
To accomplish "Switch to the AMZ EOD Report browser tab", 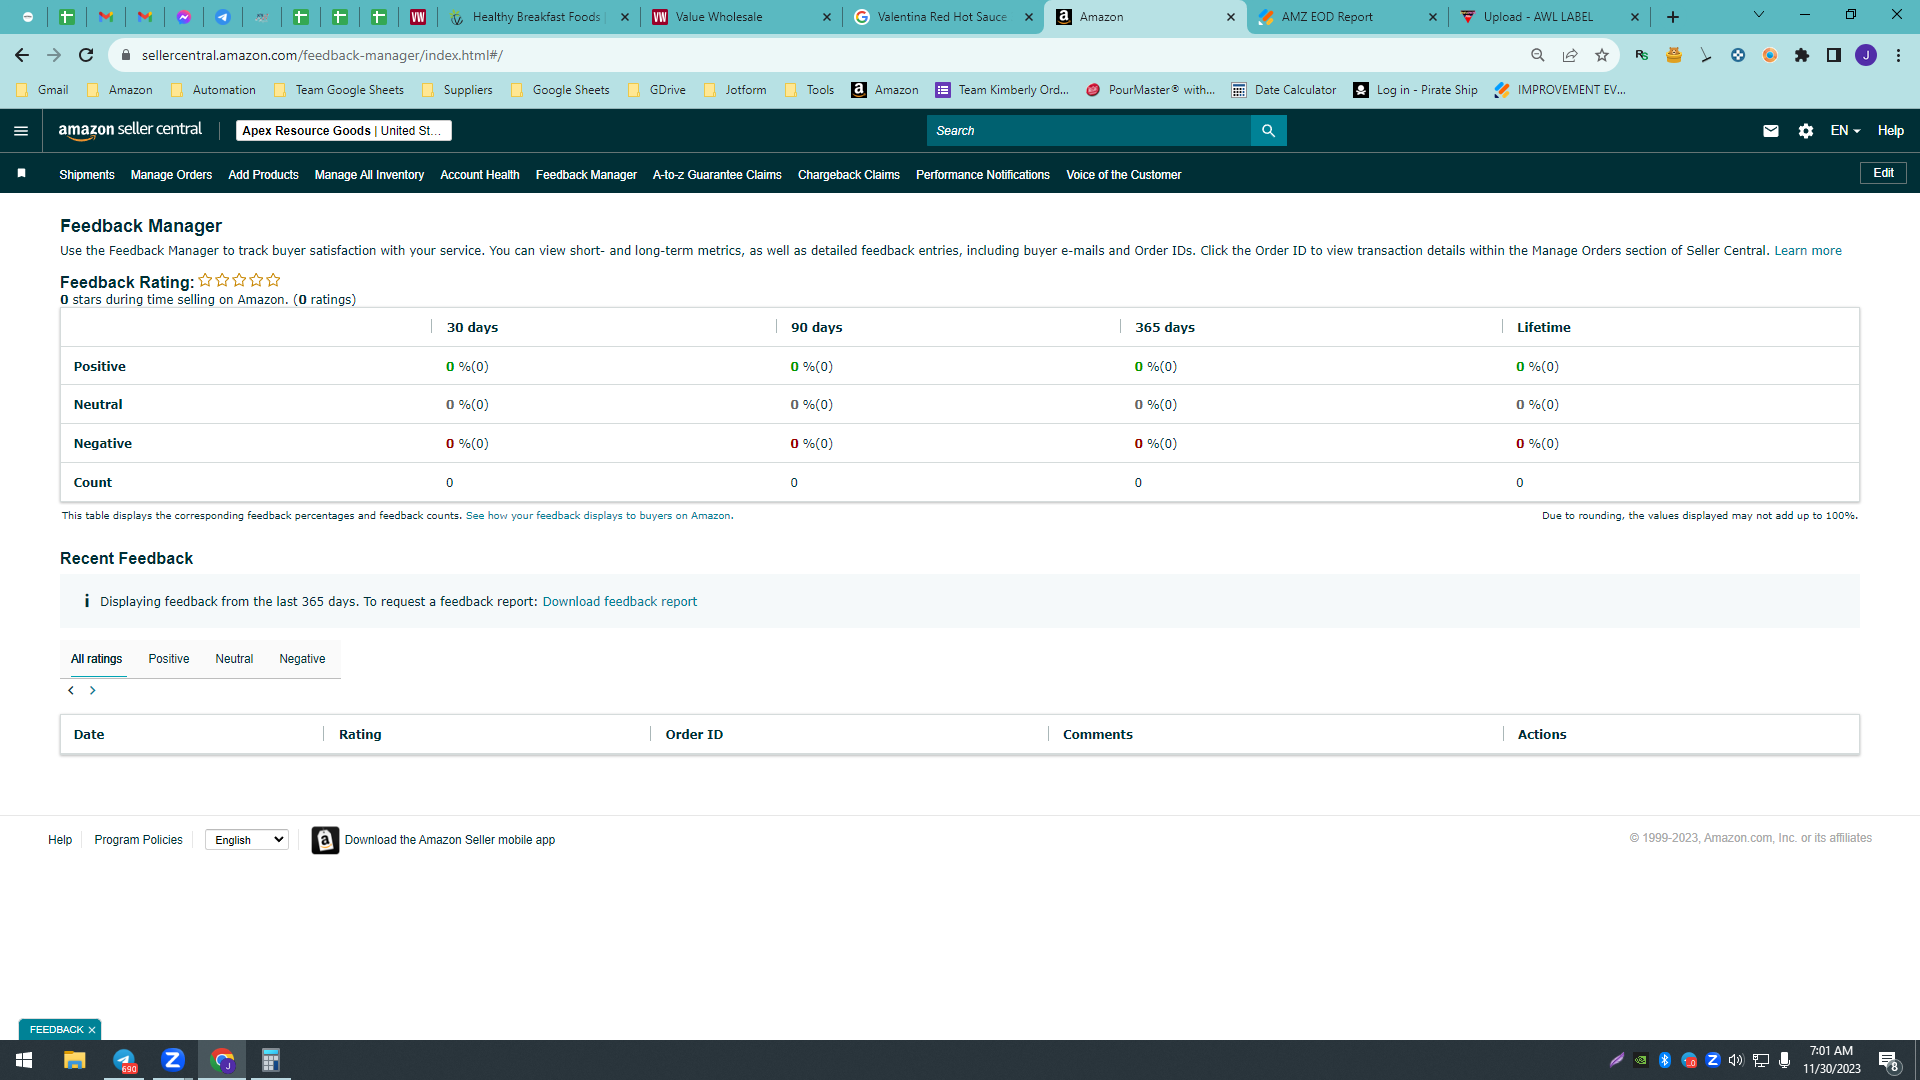I will click(1347, 17).
